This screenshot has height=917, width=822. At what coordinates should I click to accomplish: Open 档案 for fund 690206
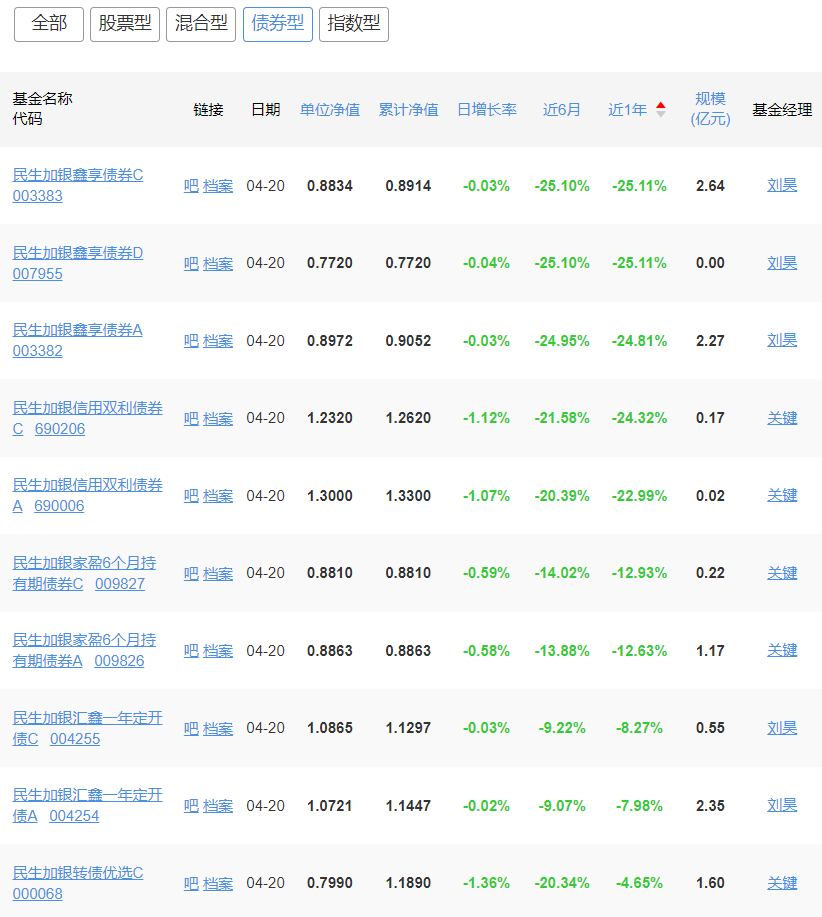[x=217, y=419]
